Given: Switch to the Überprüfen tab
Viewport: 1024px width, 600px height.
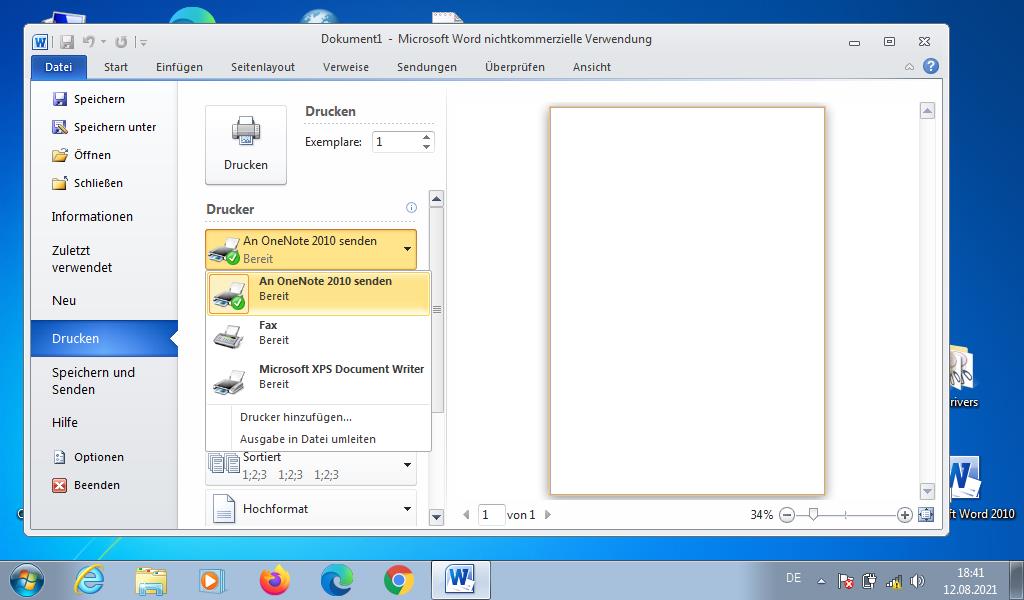Looking at the screenshot, I should [515, 67].
